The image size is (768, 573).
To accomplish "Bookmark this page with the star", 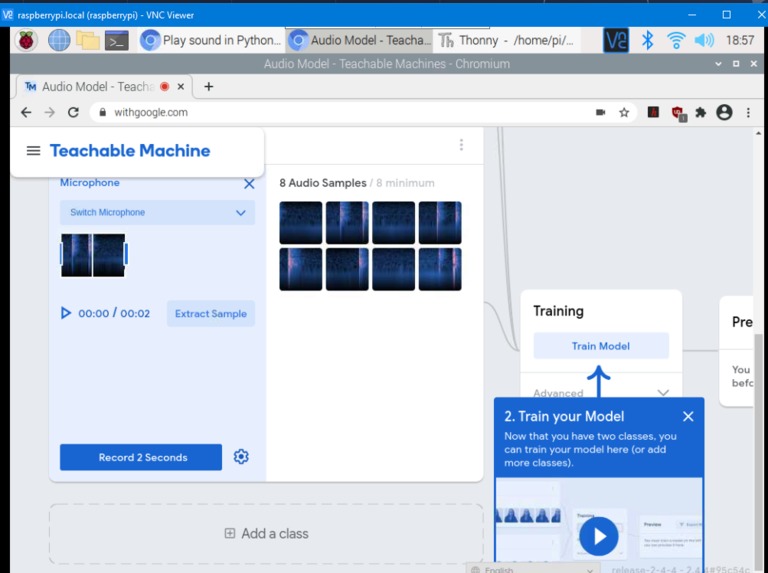I will [624, 113].
